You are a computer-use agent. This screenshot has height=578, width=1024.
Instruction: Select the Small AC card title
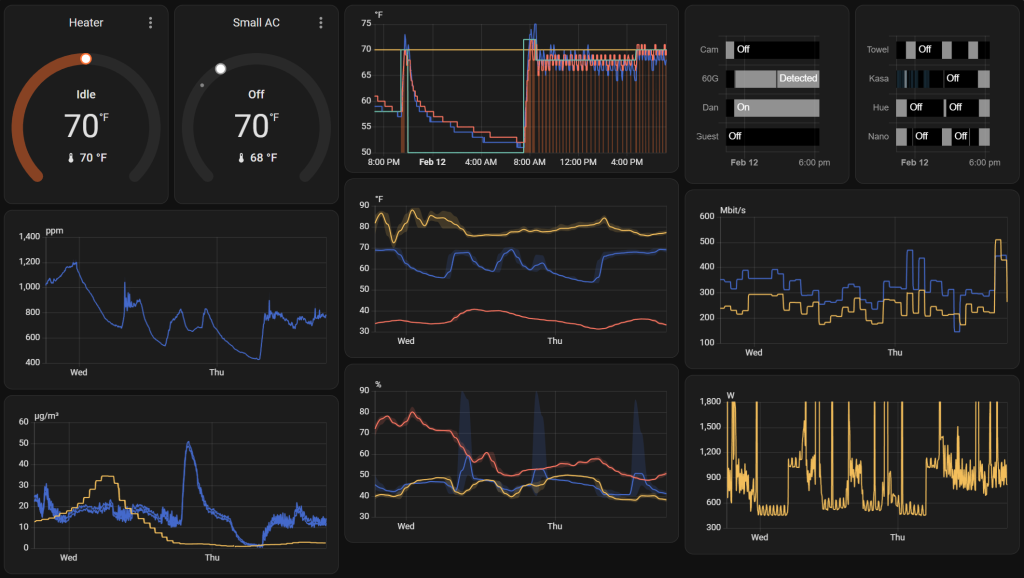pyautogui.click(x=256, y=23)
